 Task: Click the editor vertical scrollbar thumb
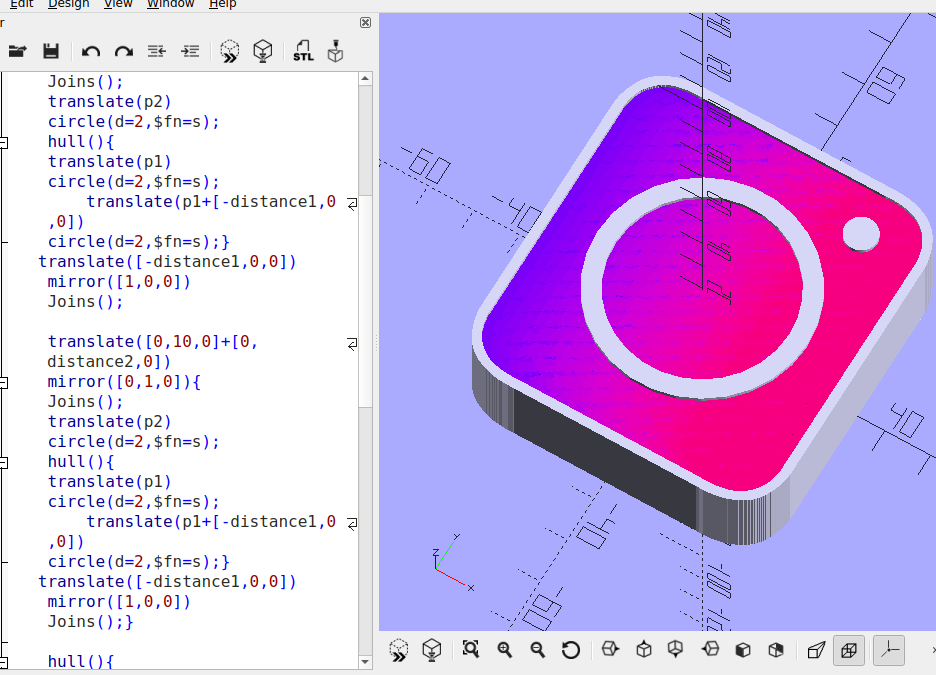365,301
